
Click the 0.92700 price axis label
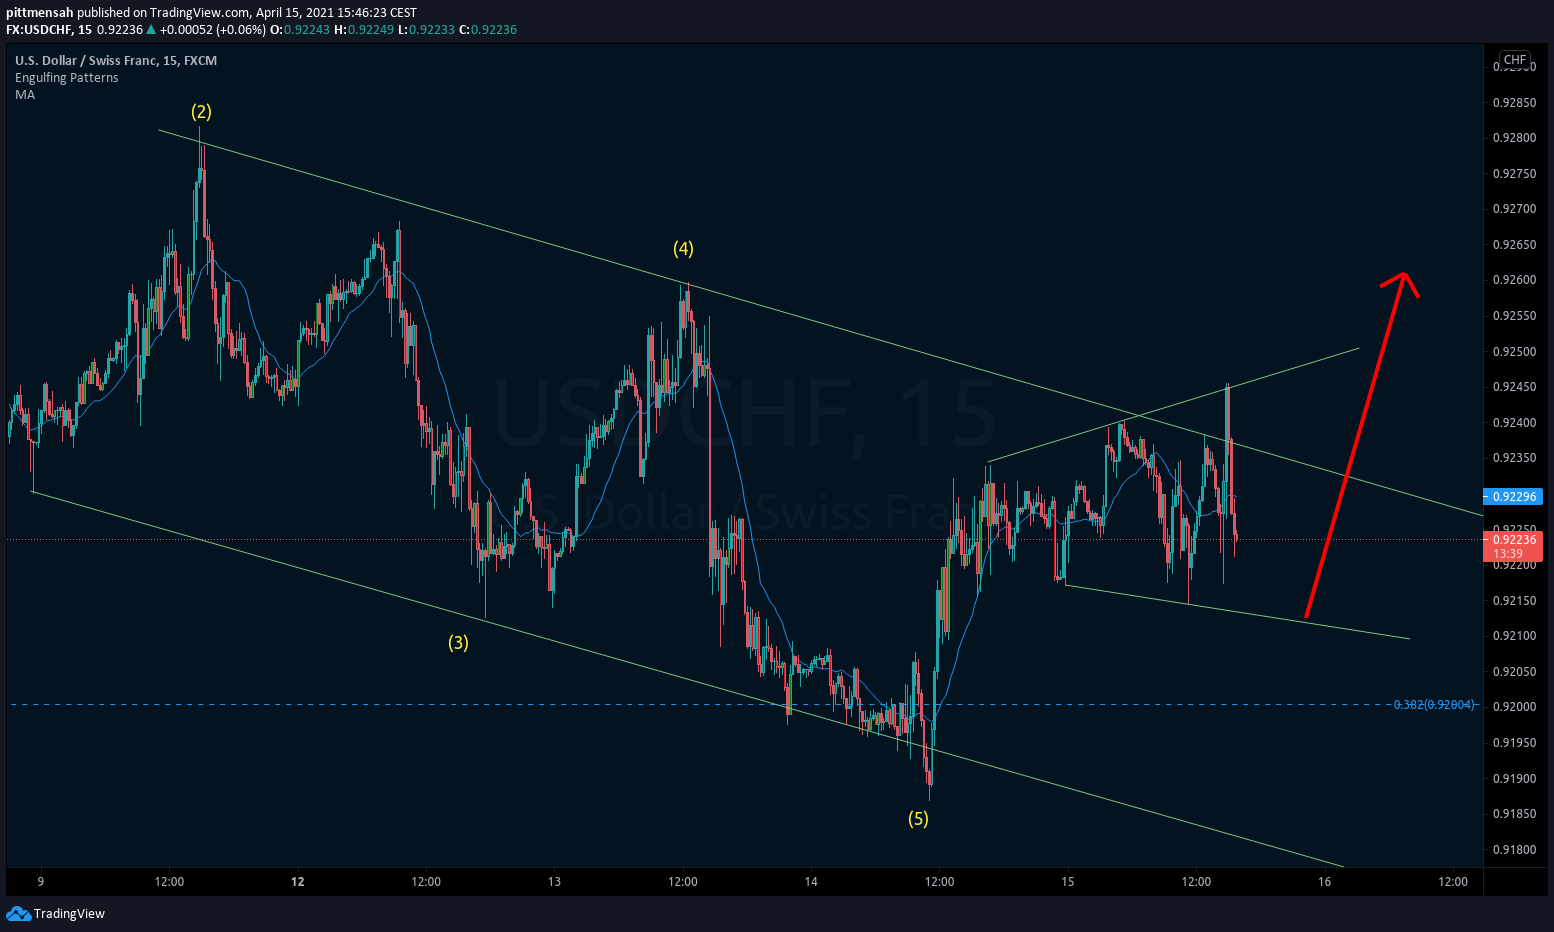point(1514,209)
